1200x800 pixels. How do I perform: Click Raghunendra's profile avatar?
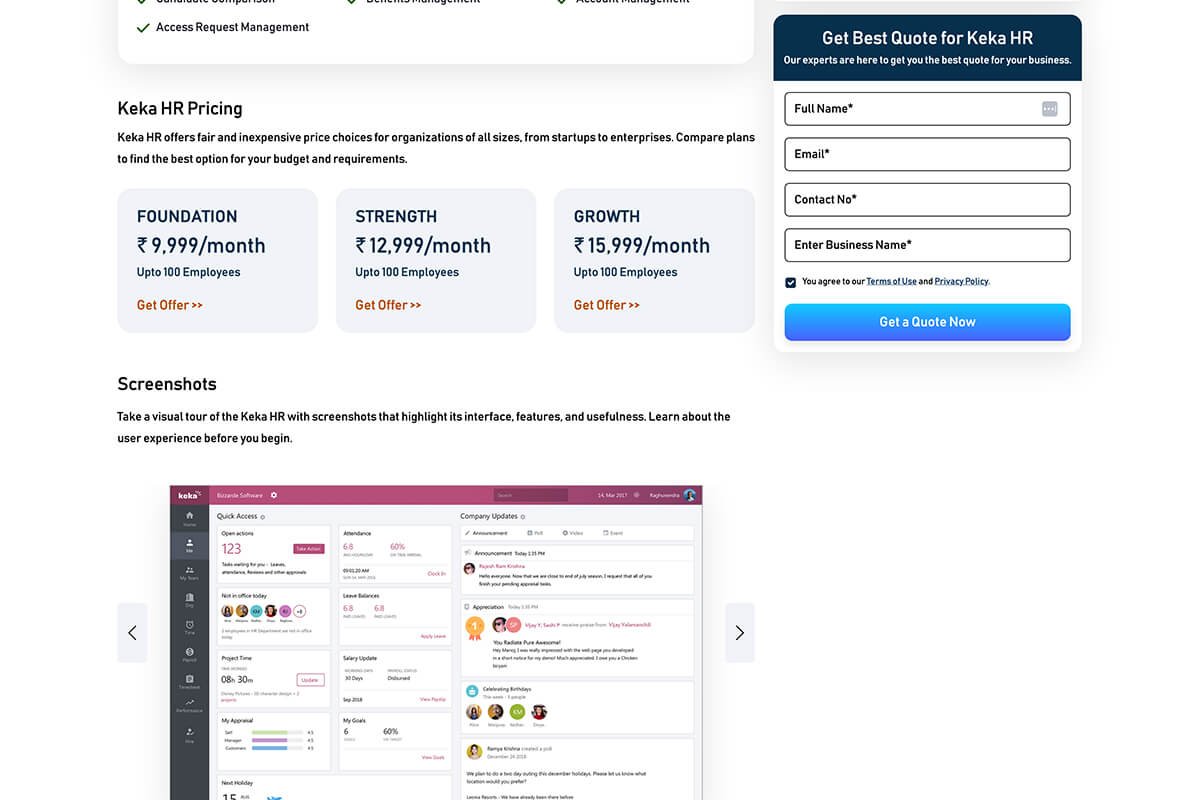click(688, 494)
